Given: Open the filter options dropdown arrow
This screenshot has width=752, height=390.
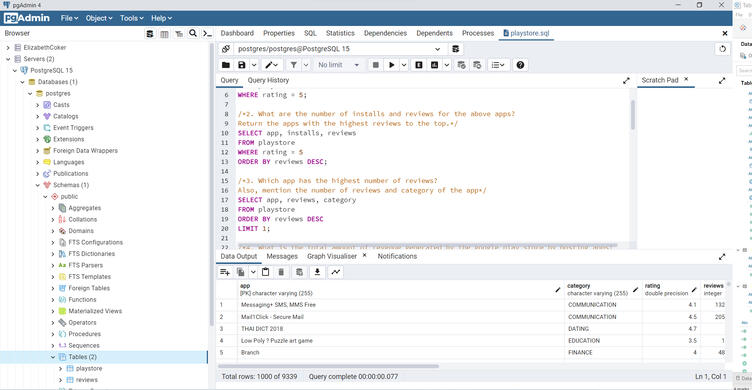Looking at the screenshot, I should pos(306,65).
